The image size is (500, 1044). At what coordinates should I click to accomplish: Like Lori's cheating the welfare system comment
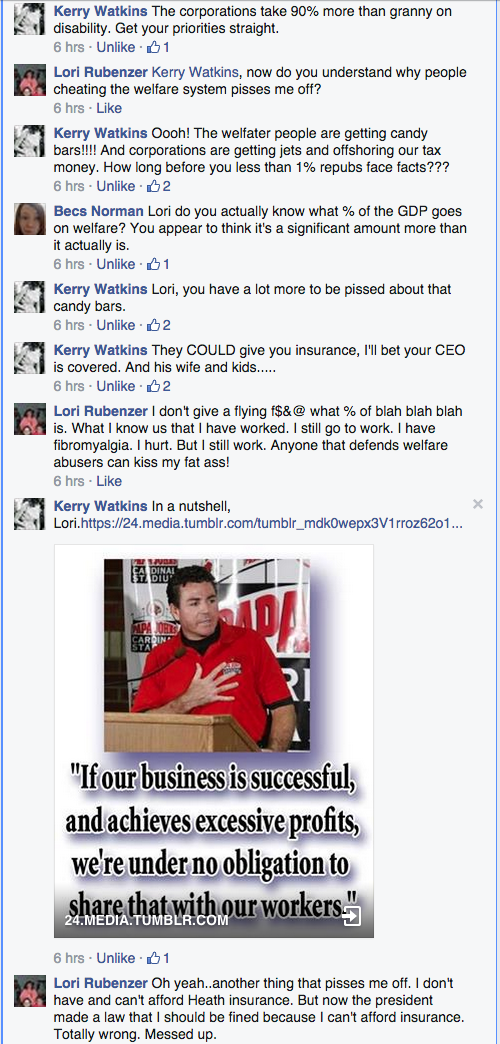pyautogui.click(x=109, y=108)
